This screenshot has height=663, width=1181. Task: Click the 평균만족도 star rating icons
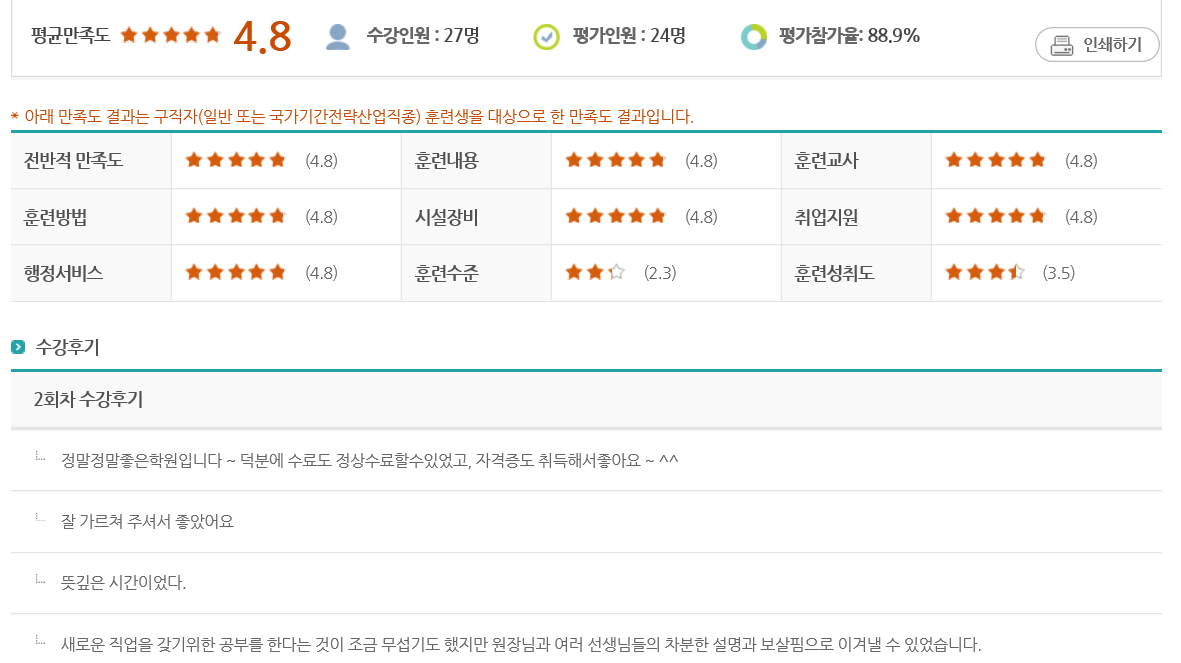pyautogui.click(x=170, y=36)
